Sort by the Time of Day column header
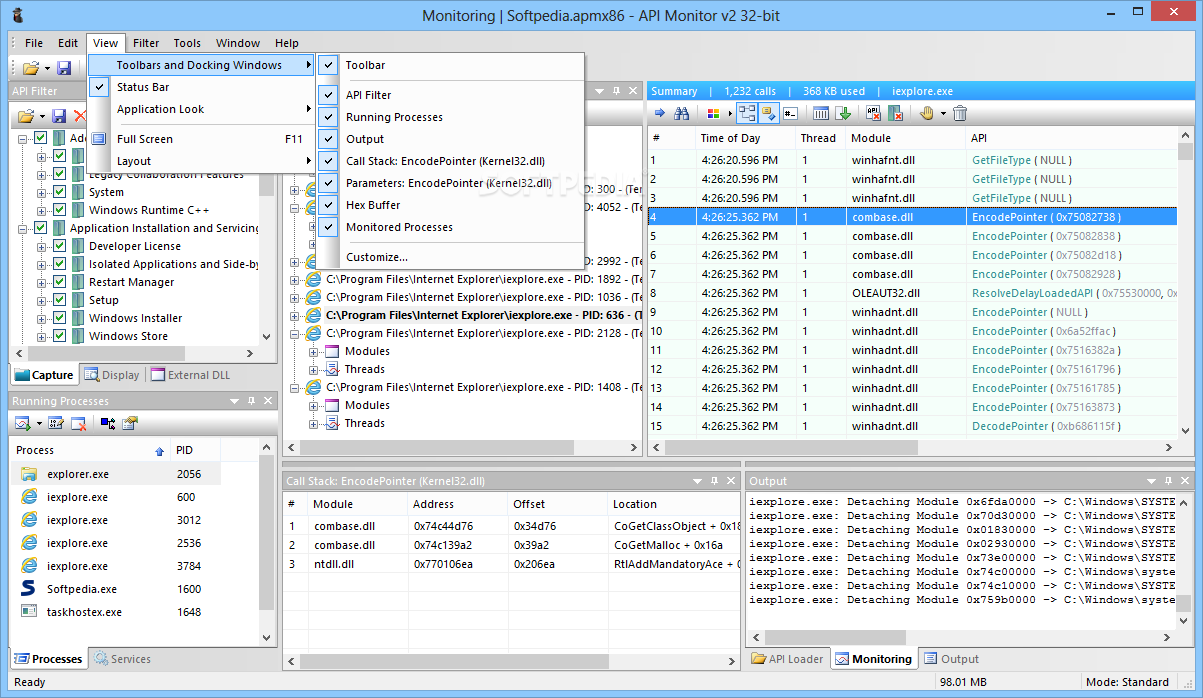The width and height of the screenshot is (1203, 698). (744, 138)
